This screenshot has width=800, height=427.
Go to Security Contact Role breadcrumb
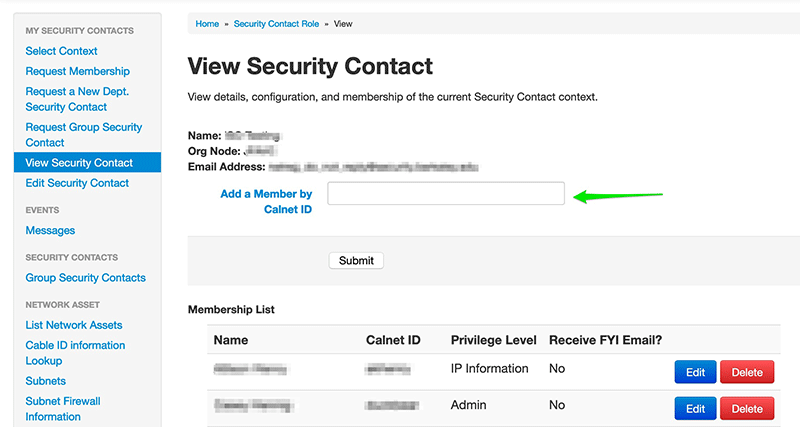276,24
